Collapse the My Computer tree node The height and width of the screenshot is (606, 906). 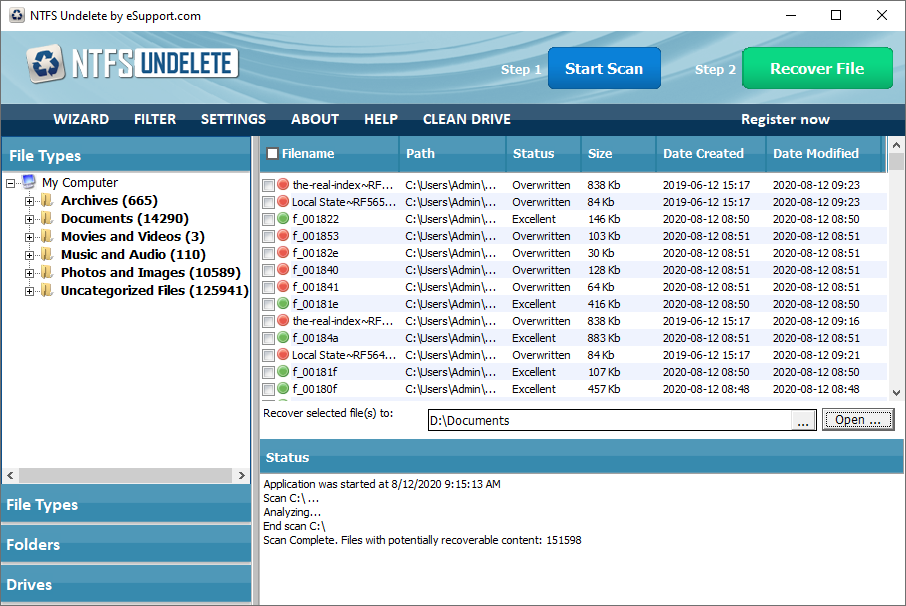pyautogui.click(x=10, y=184)
